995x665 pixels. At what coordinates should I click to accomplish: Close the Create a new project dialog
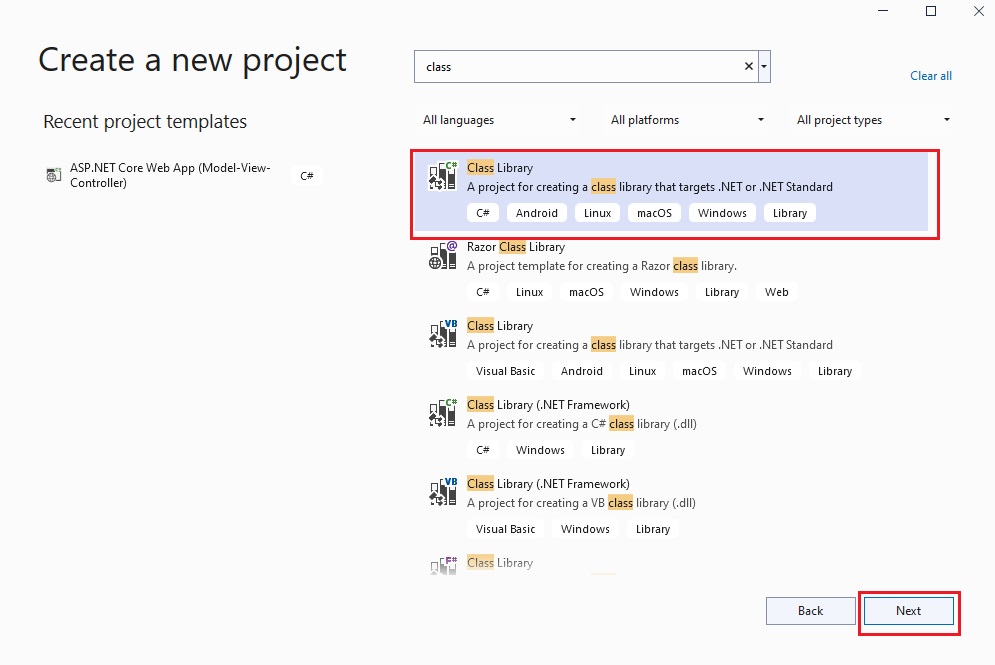pos(979,11)
